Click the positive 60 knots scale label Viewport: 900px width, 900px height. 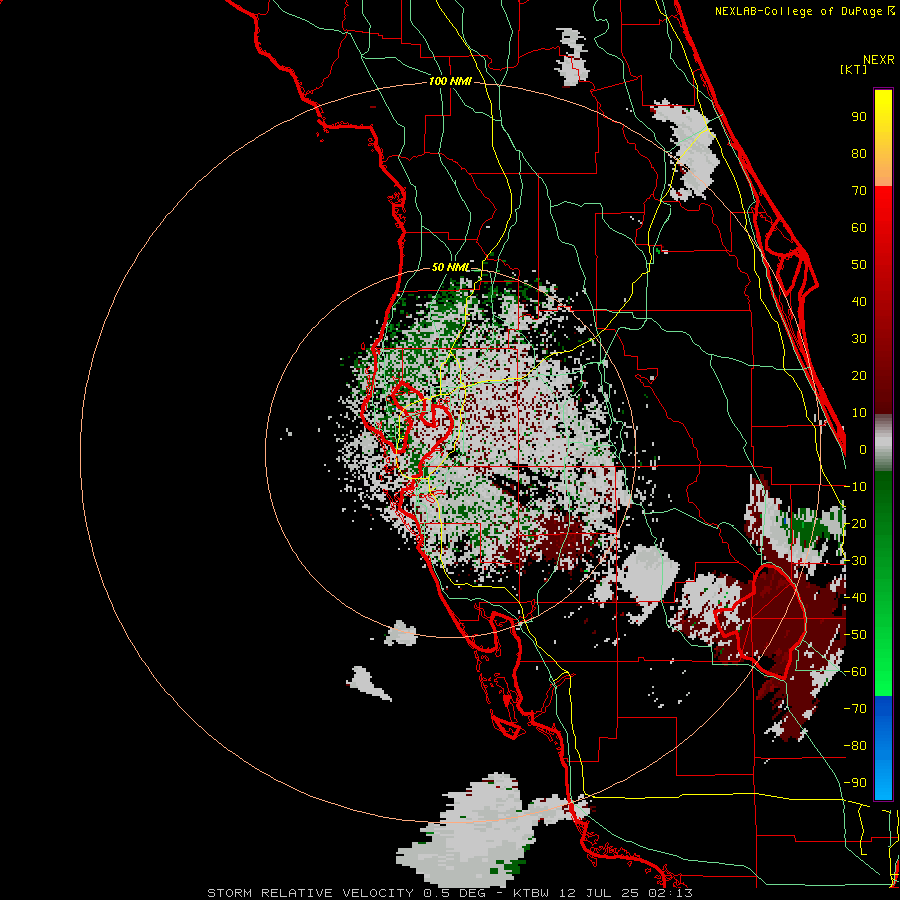859,227
